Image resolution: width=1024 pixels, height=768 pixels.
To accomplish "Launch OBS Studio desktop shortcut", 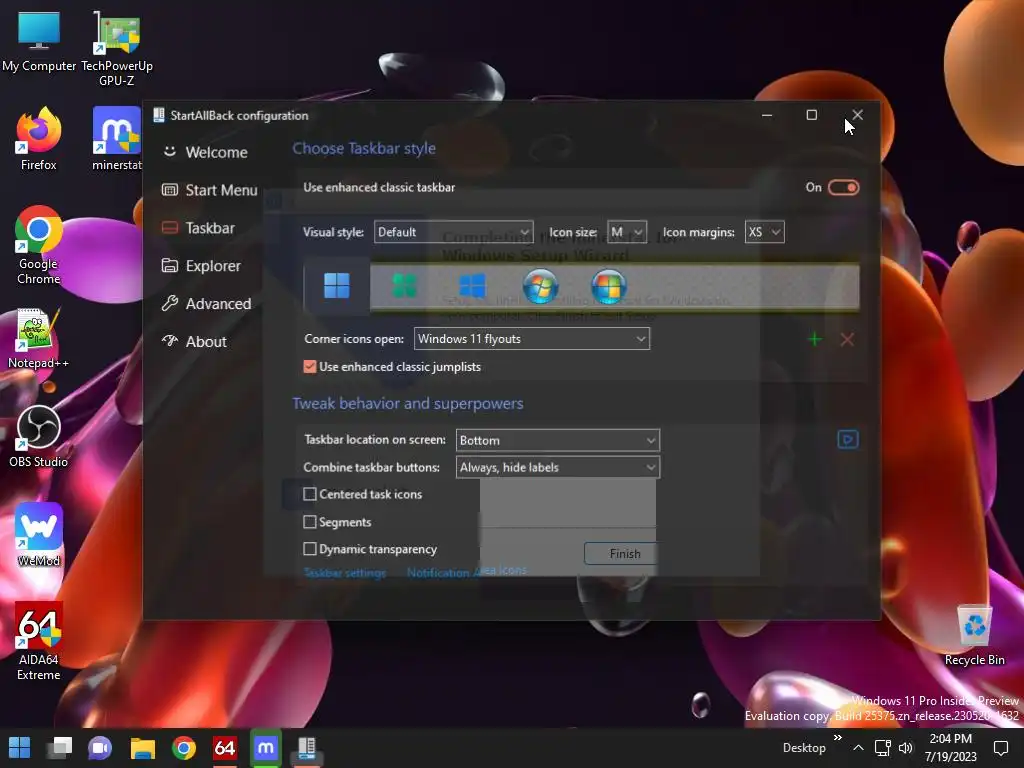I will click(x=39, y=437).
